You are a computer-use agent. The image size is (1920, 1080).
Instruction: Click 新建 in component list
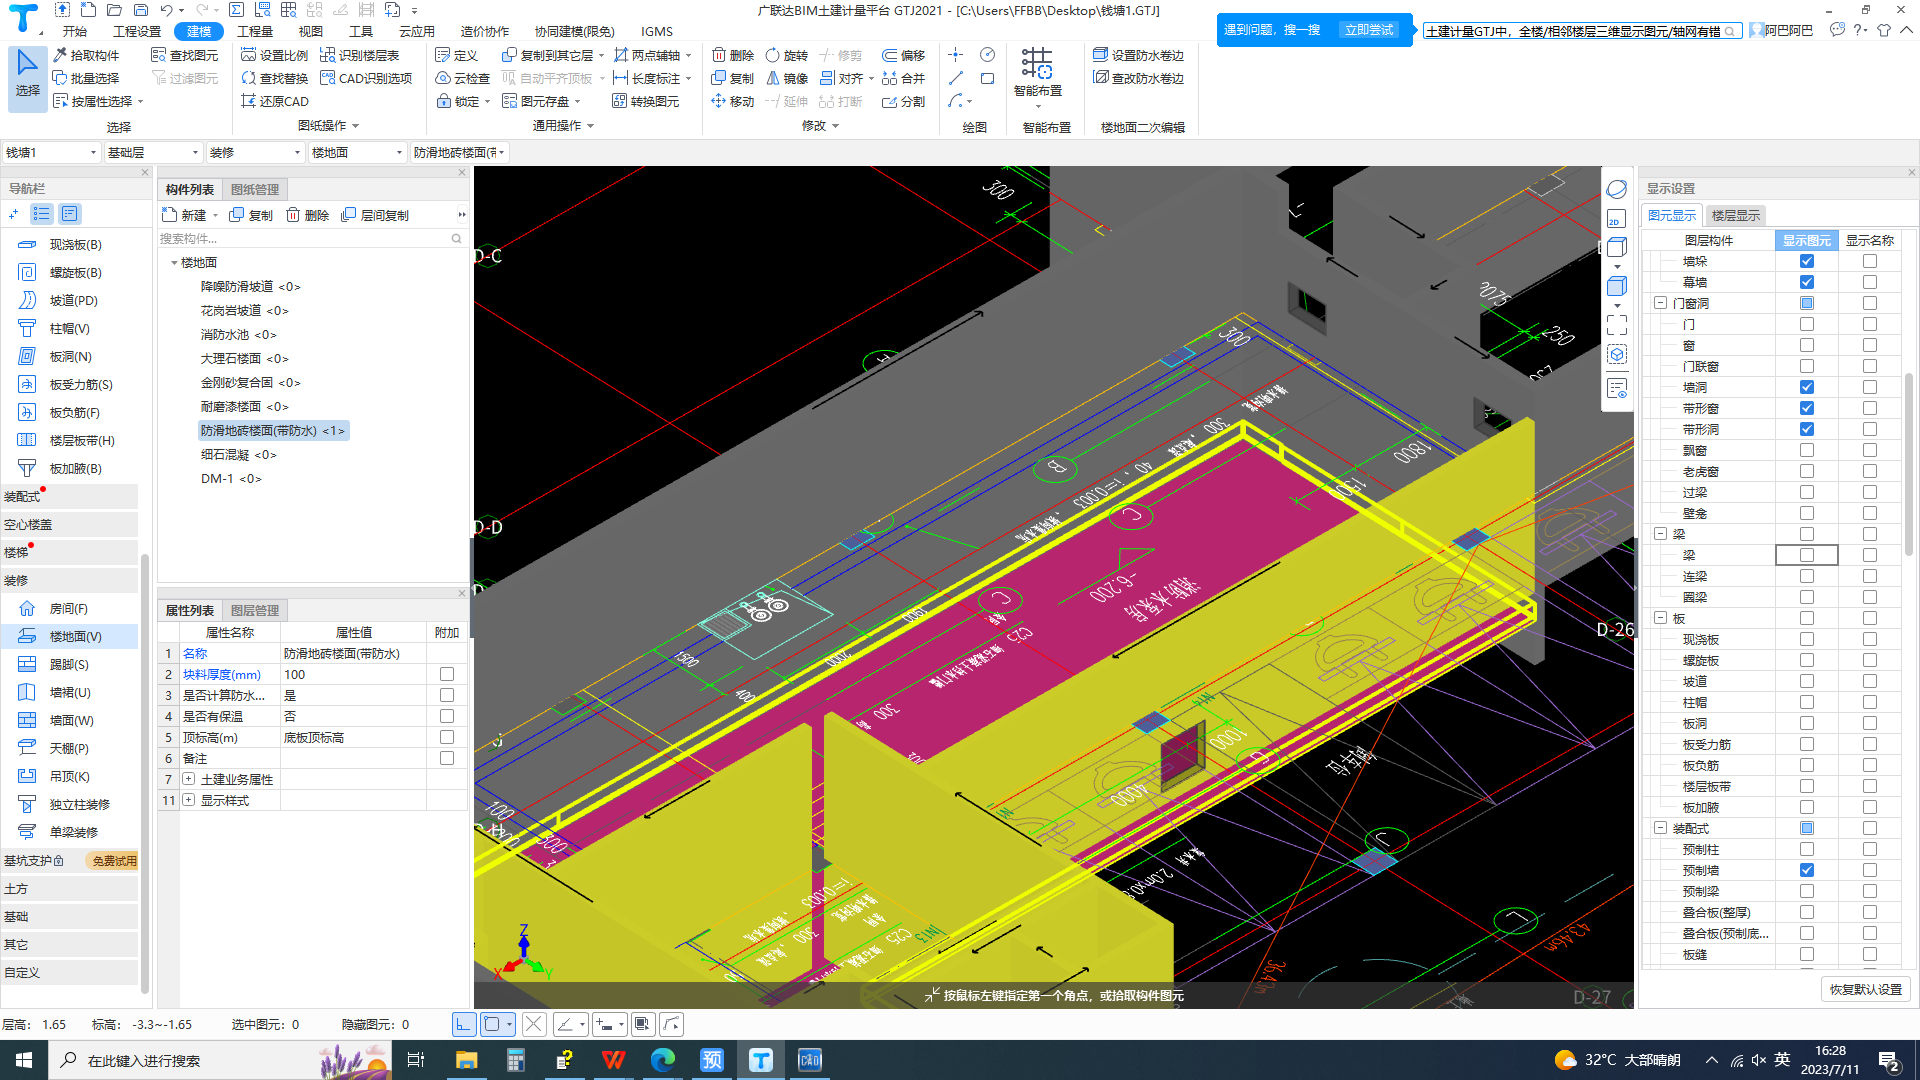pyautogui.click(x=190, y=215)
